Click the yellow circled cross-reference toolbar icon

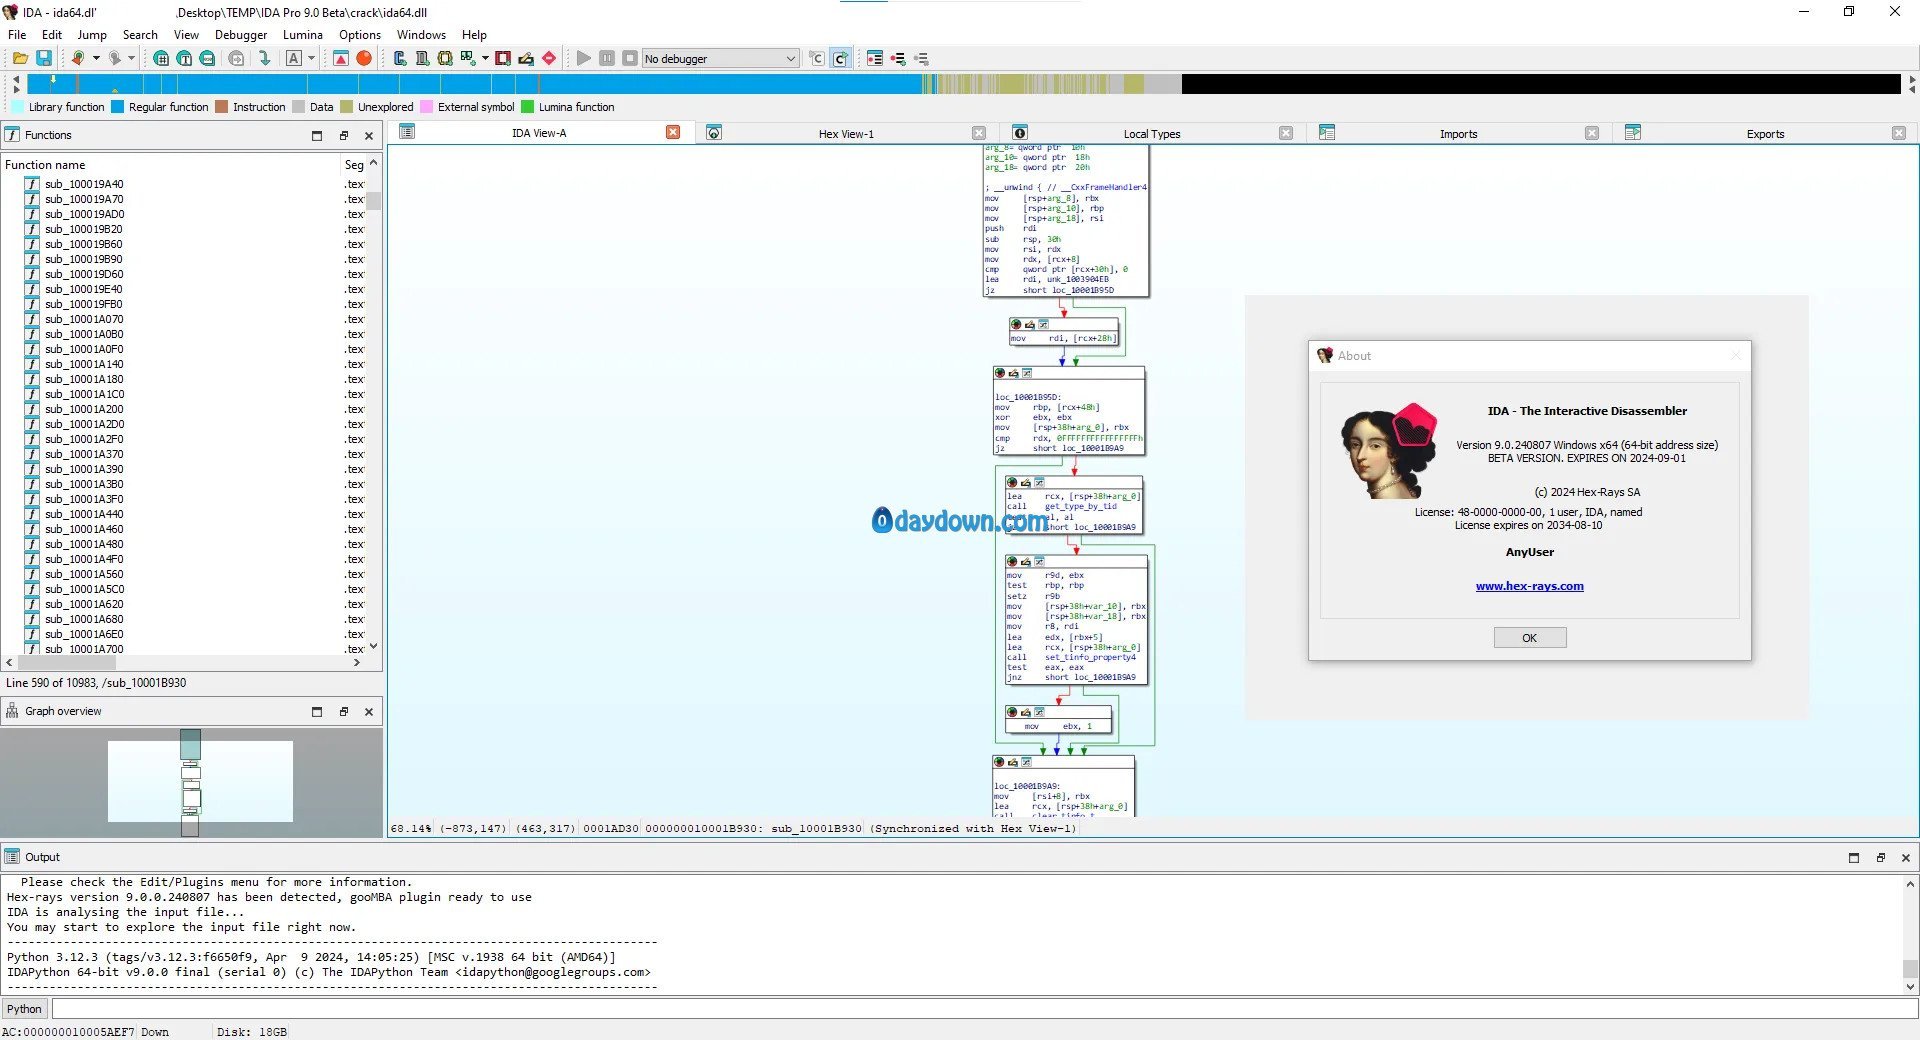click(x=445, y=59)
